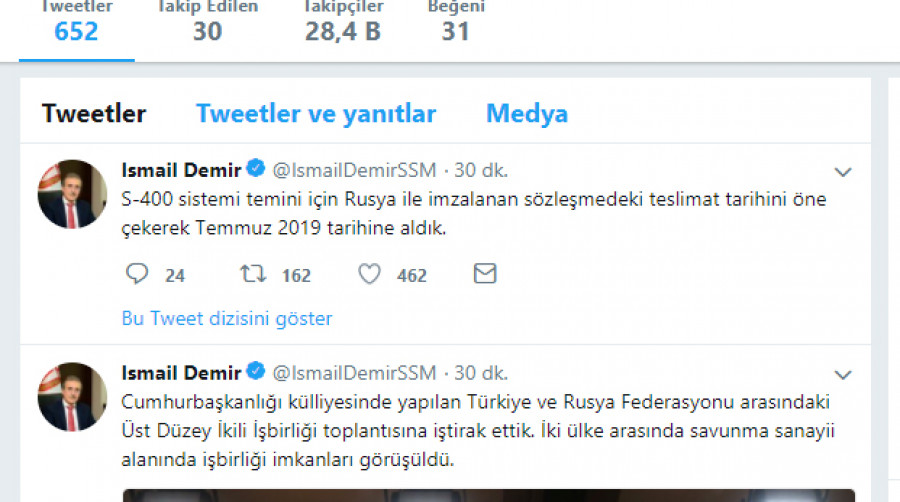Open the chevron menu on the S-400 tweet
Image resolution: width=900 pixels, height=502 pixels.
click(843, 171)
